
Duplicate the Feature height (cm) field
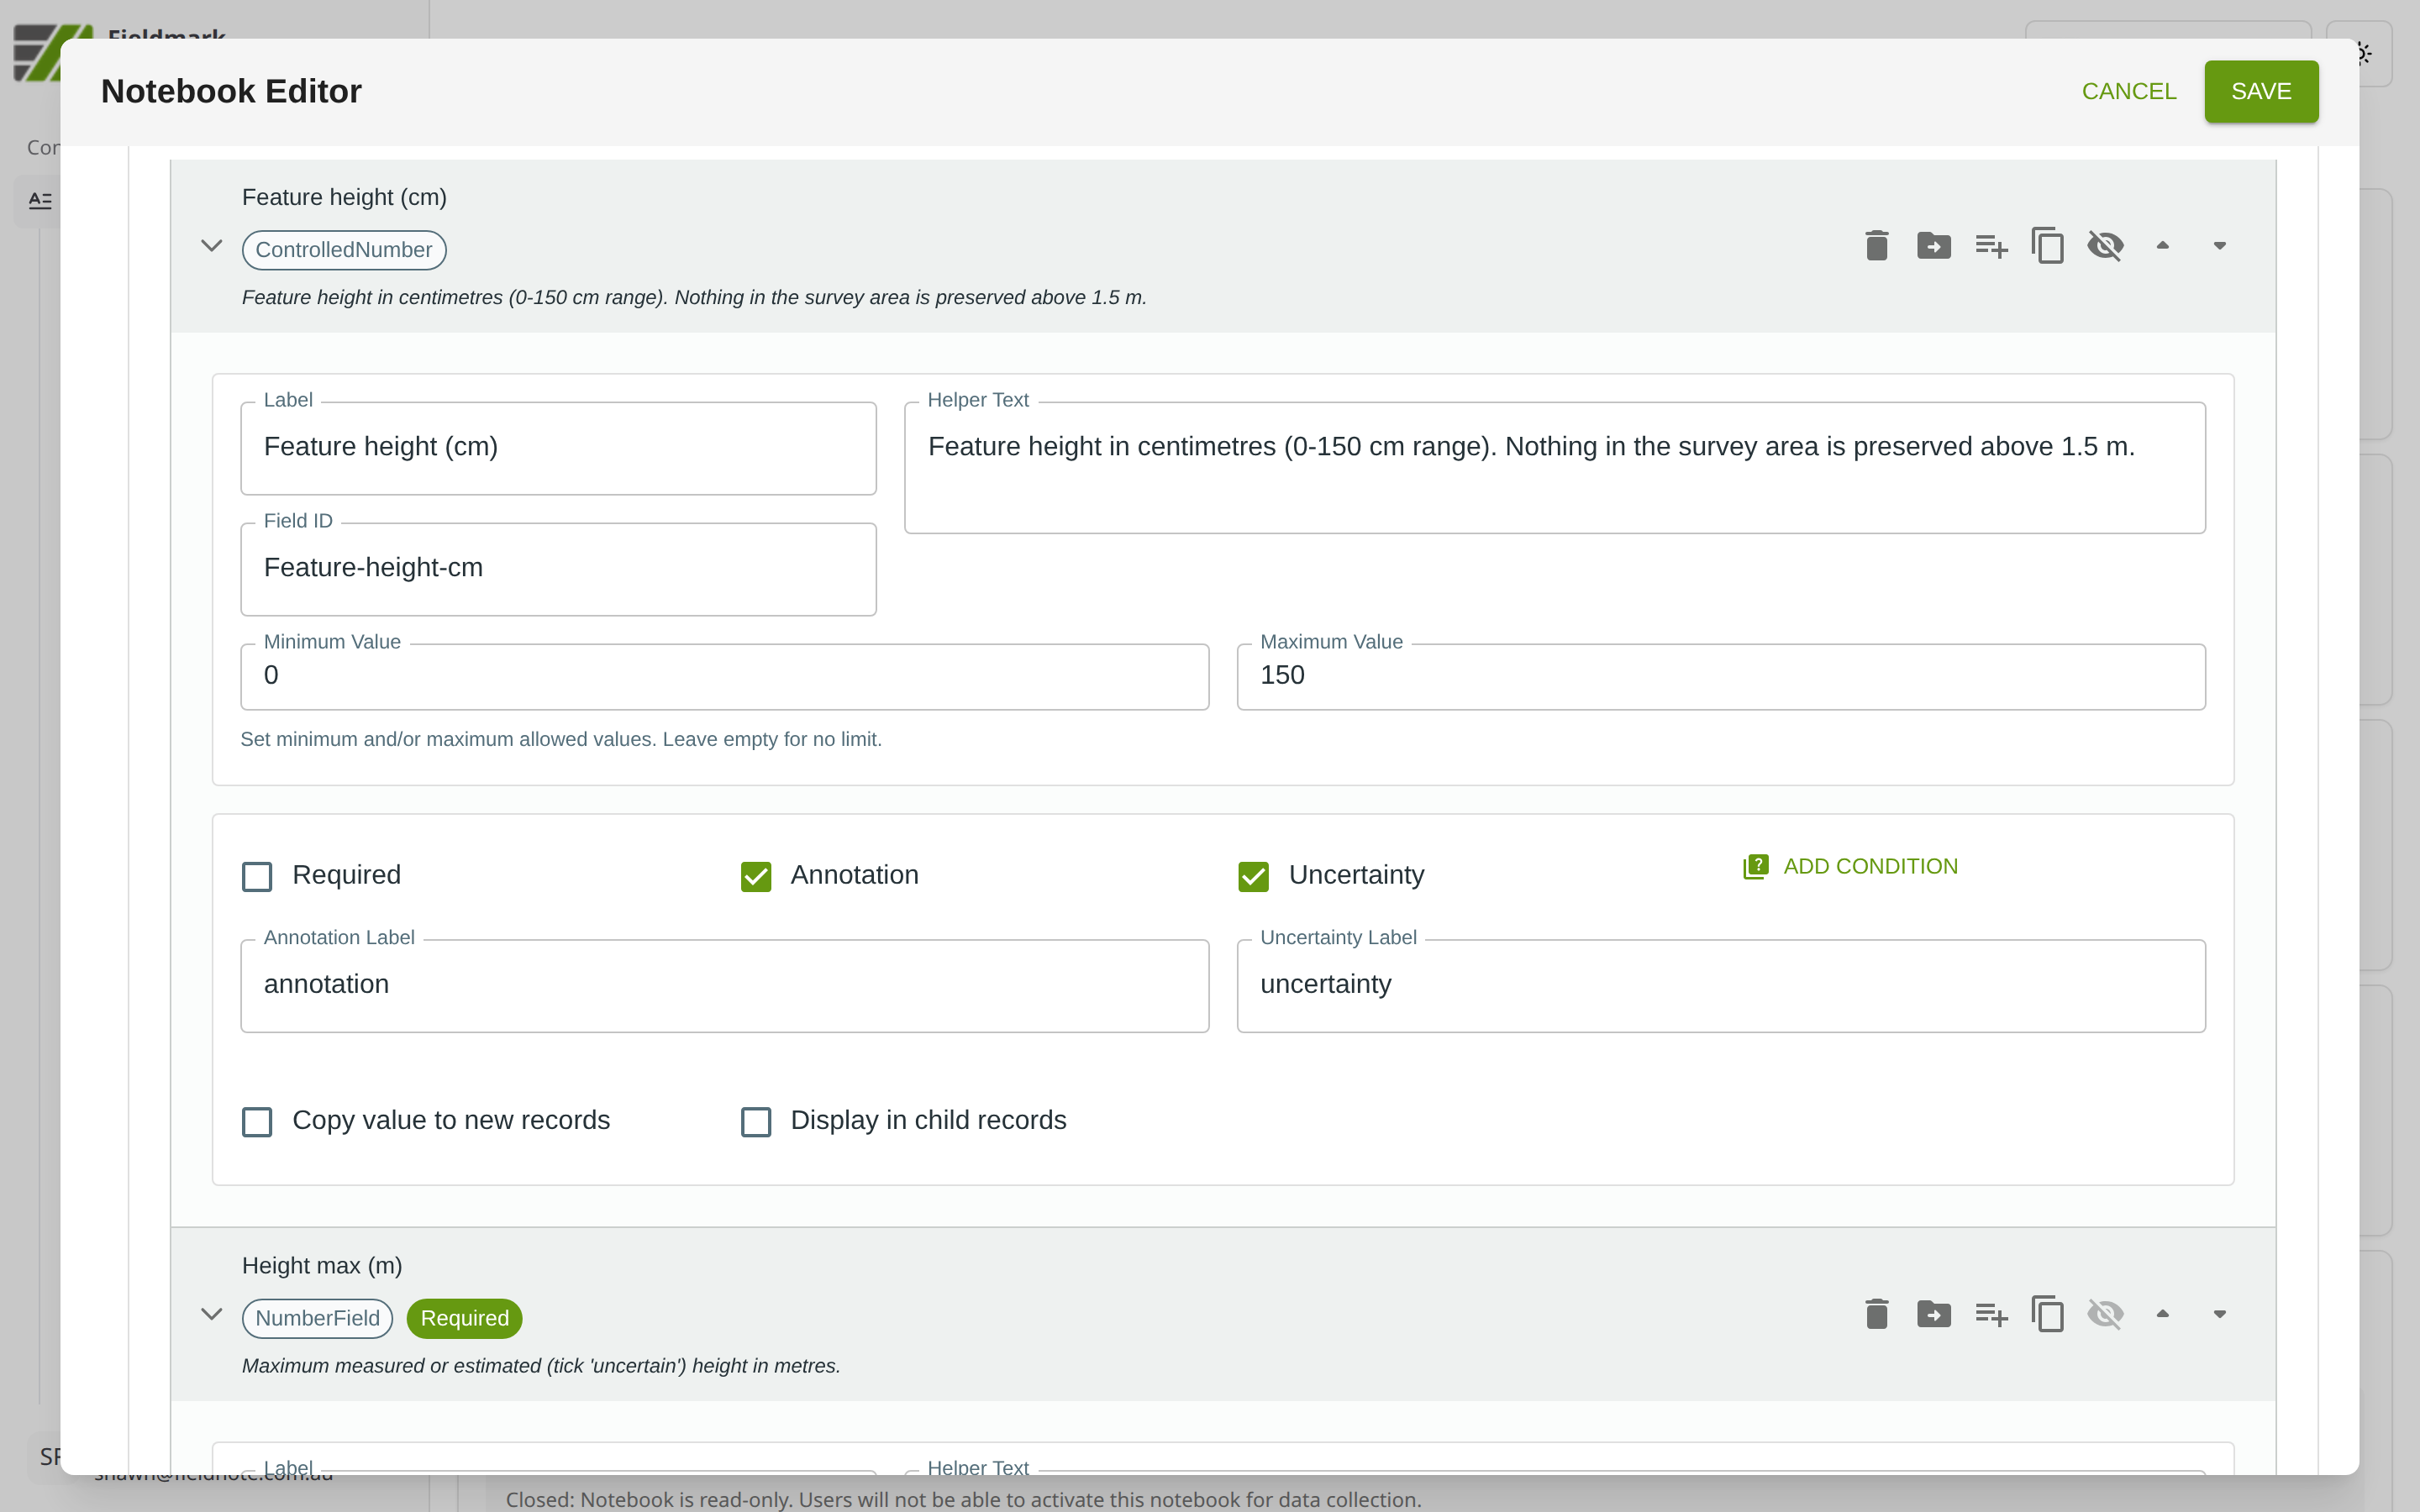point(2047,246)
